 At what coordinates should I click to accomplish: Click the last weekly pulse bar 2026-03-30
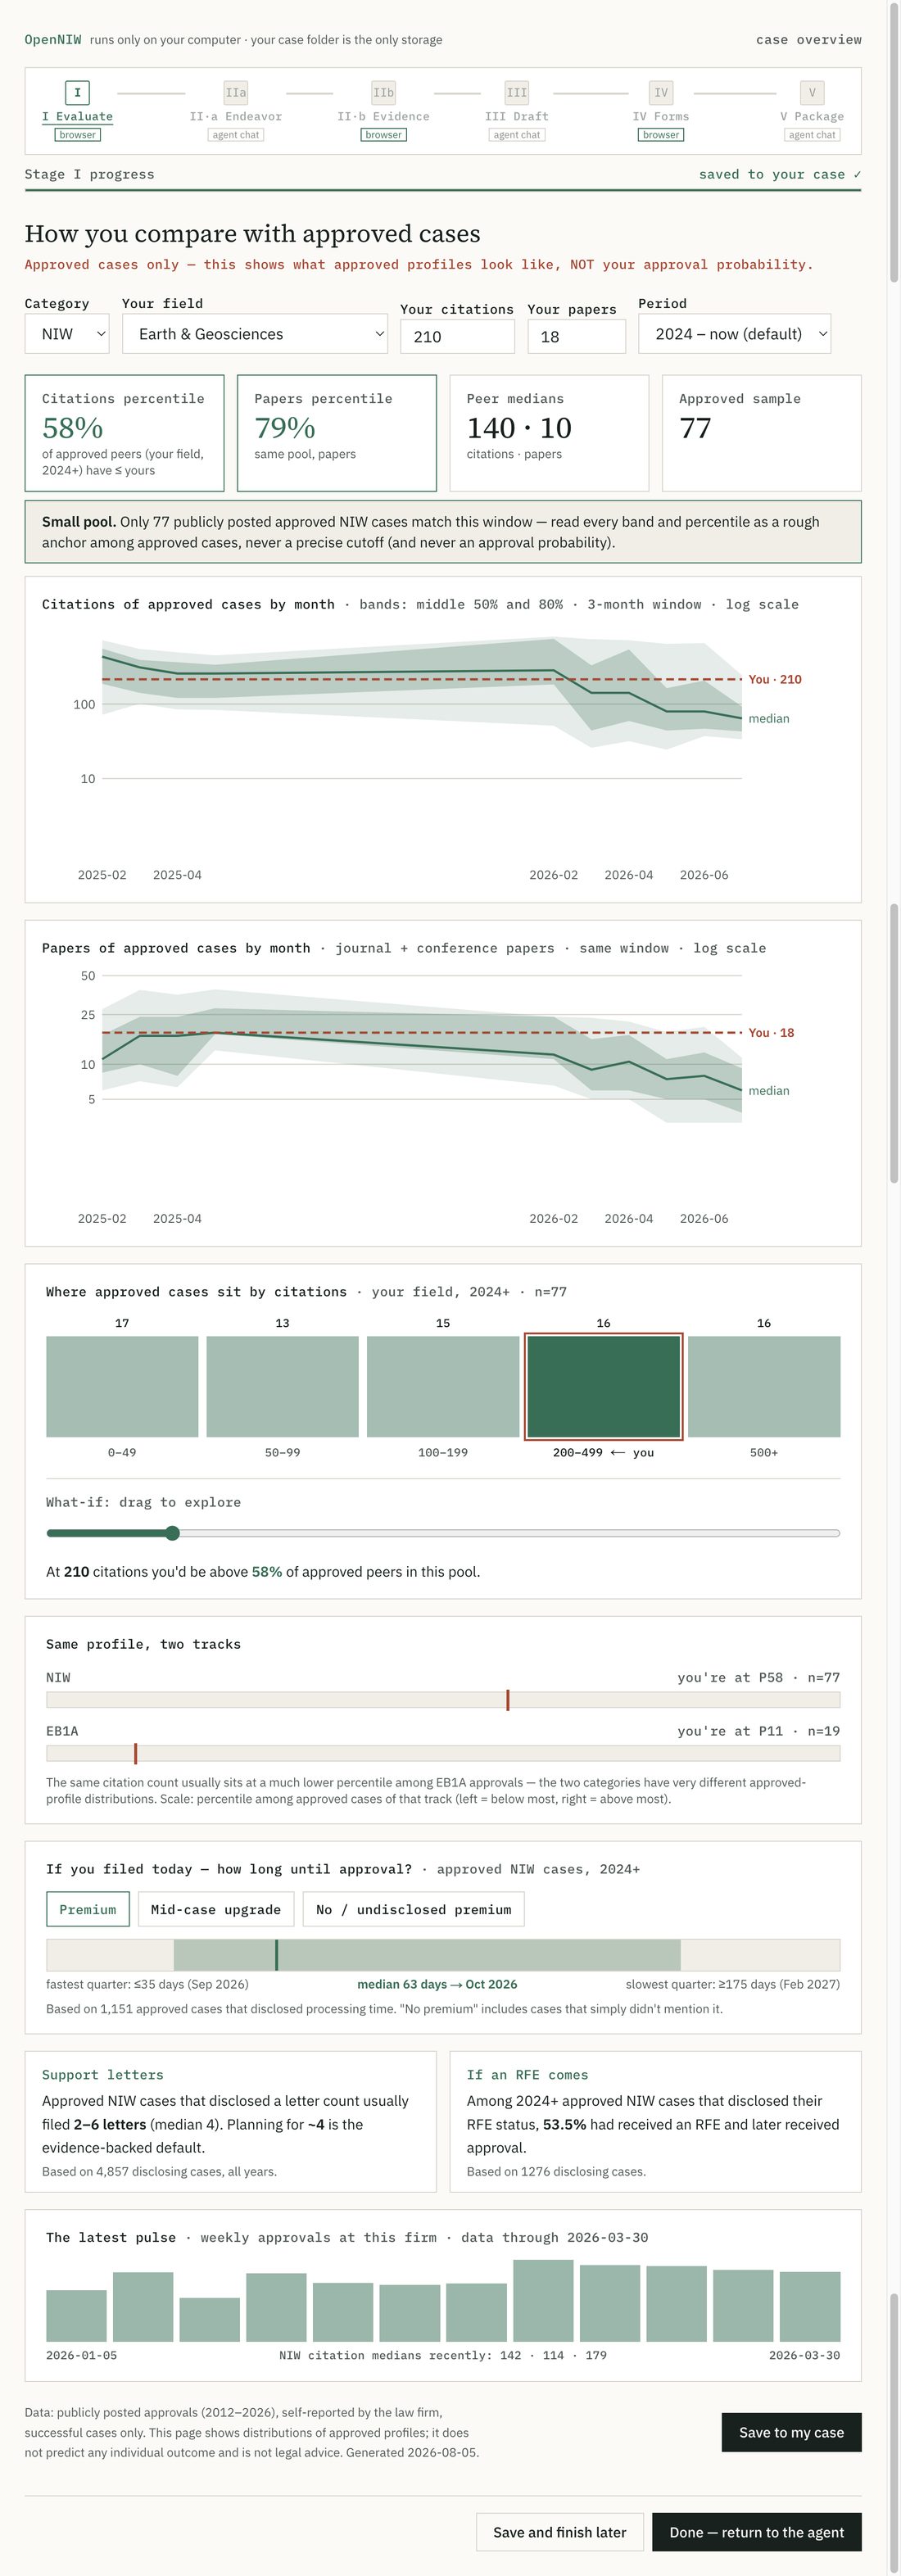(810, 2306)
